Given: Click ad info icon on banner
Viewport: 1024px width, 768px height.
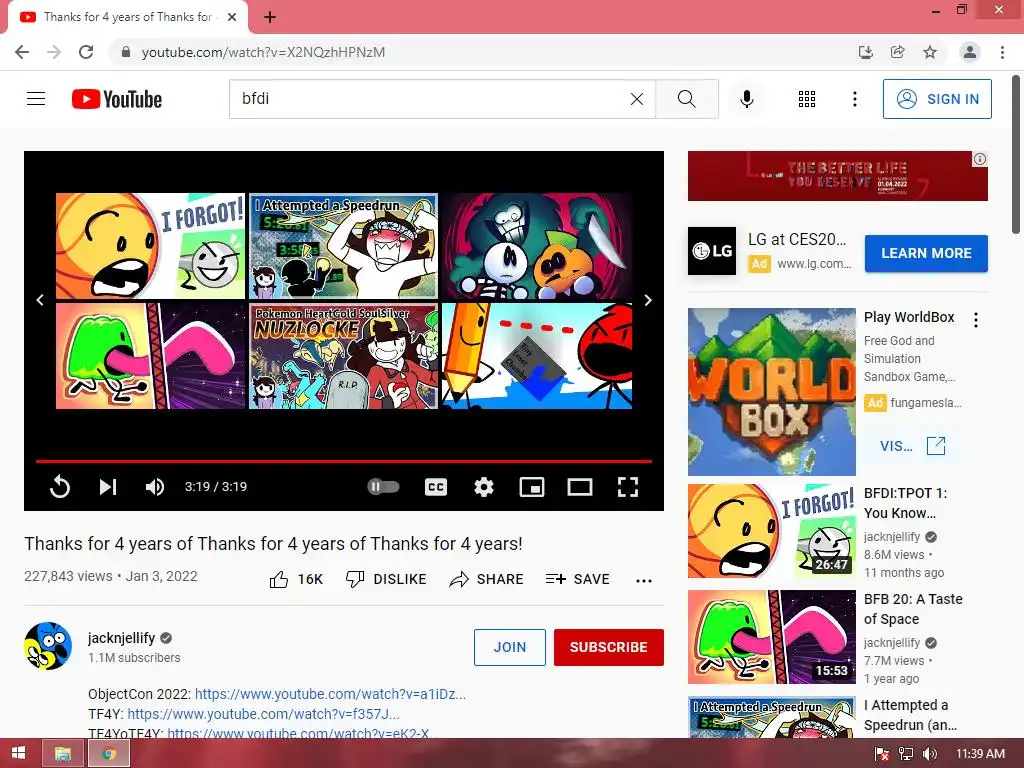Looking at the screenshot, I should [980, 159].
